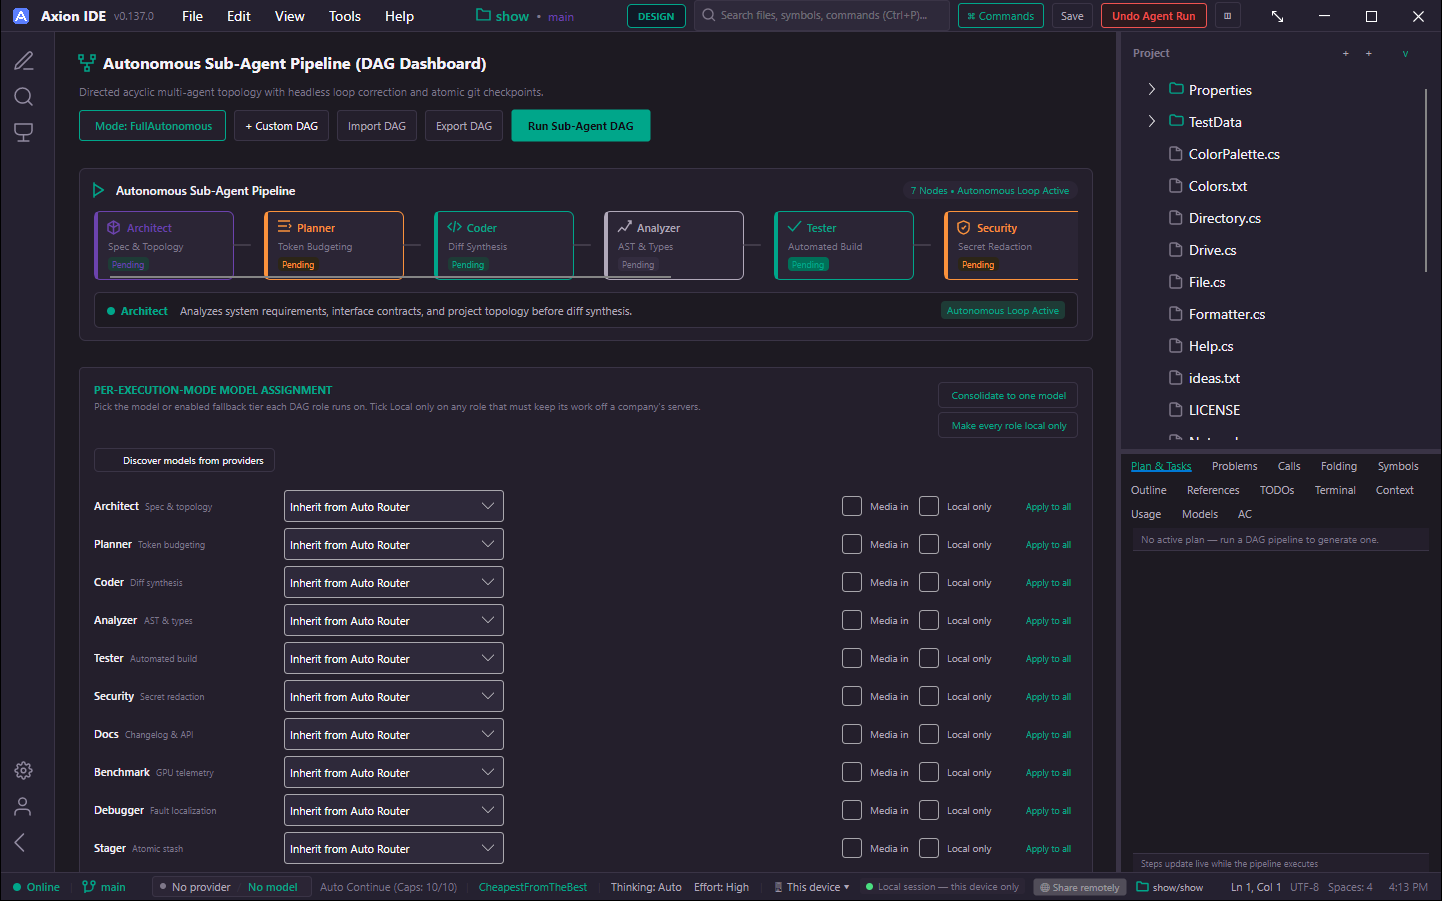Open the Analyzer model dropdown
The width and height of the screenshot is (1442, 901).
(x=393, y=620)
